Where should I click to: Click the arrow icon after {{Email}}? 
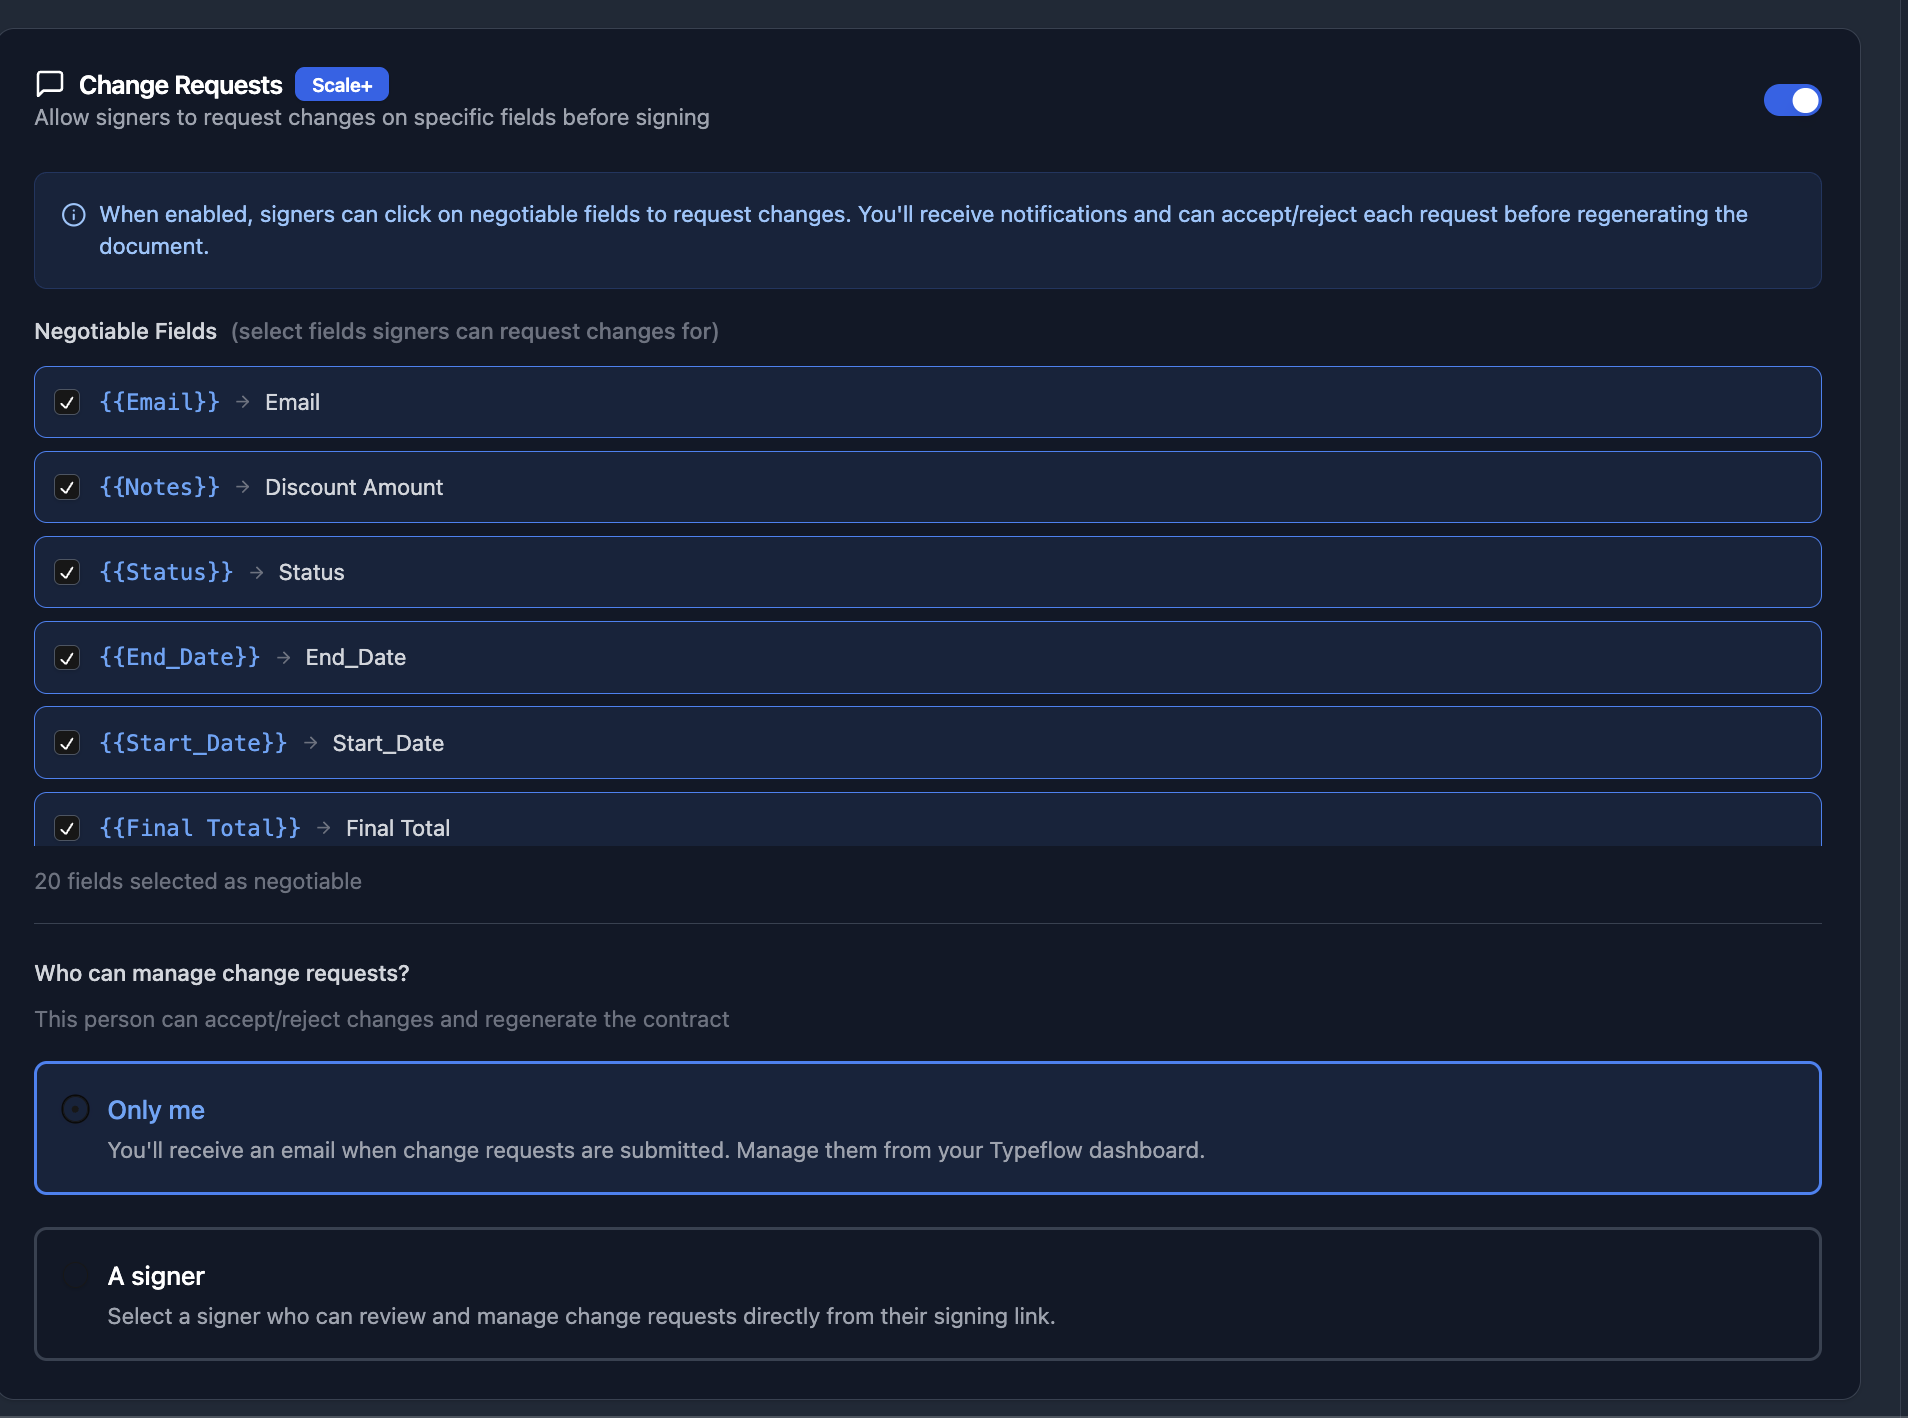pyautogui.click(x=243, y=402)
